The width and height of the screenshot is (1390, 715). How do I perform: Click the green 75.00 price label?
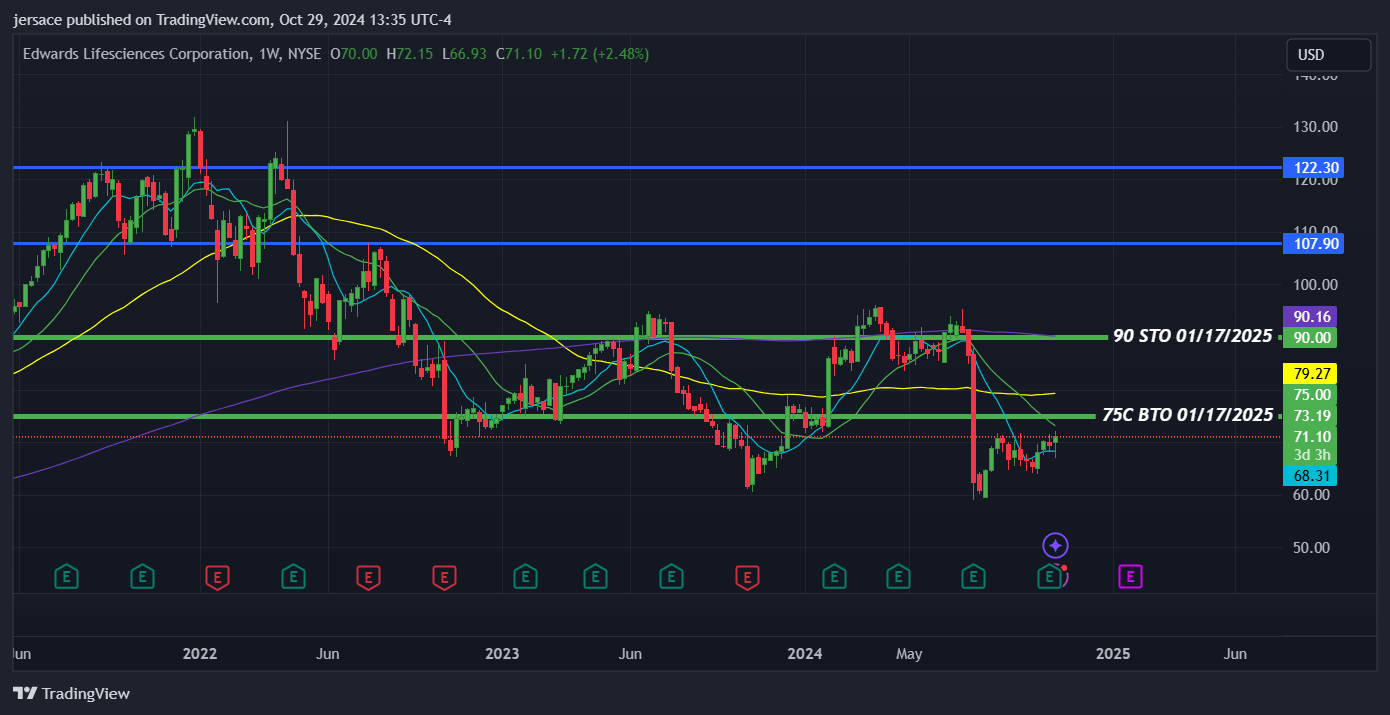[x=1309, y=395]
